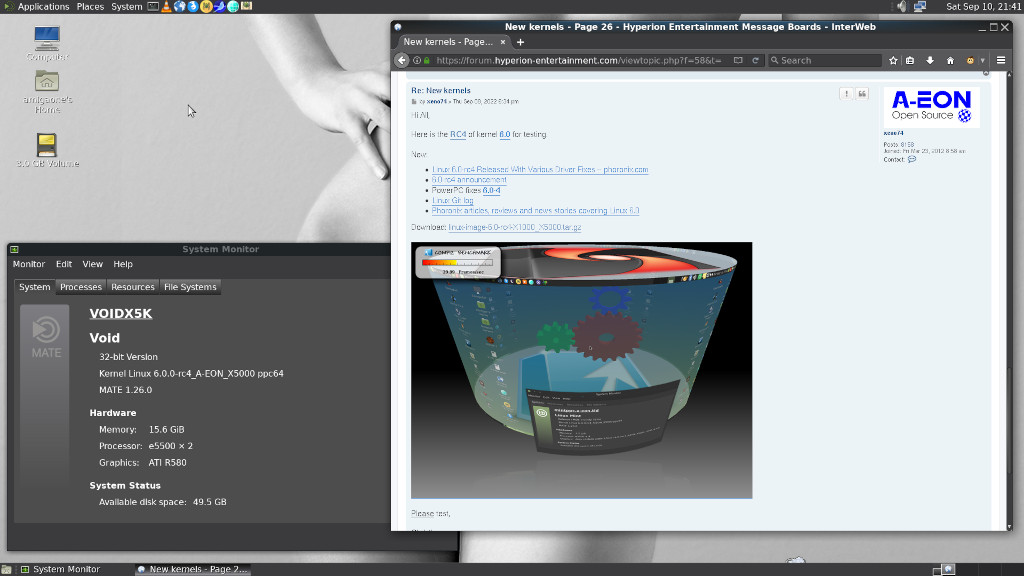Open the PowerPC fixes 6.0-4 link

(492, 190)
